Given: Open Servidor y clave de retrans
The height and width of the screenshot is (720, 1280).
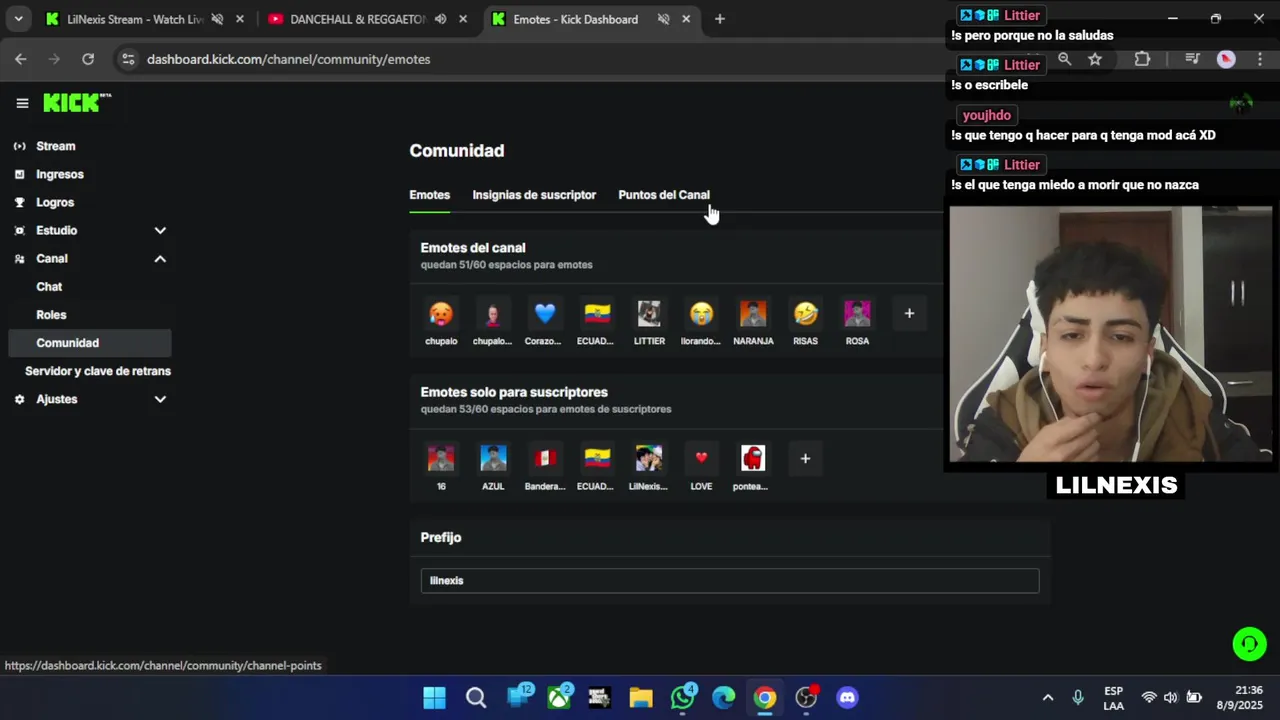Looking at the screenshot, I should (98, 371).
